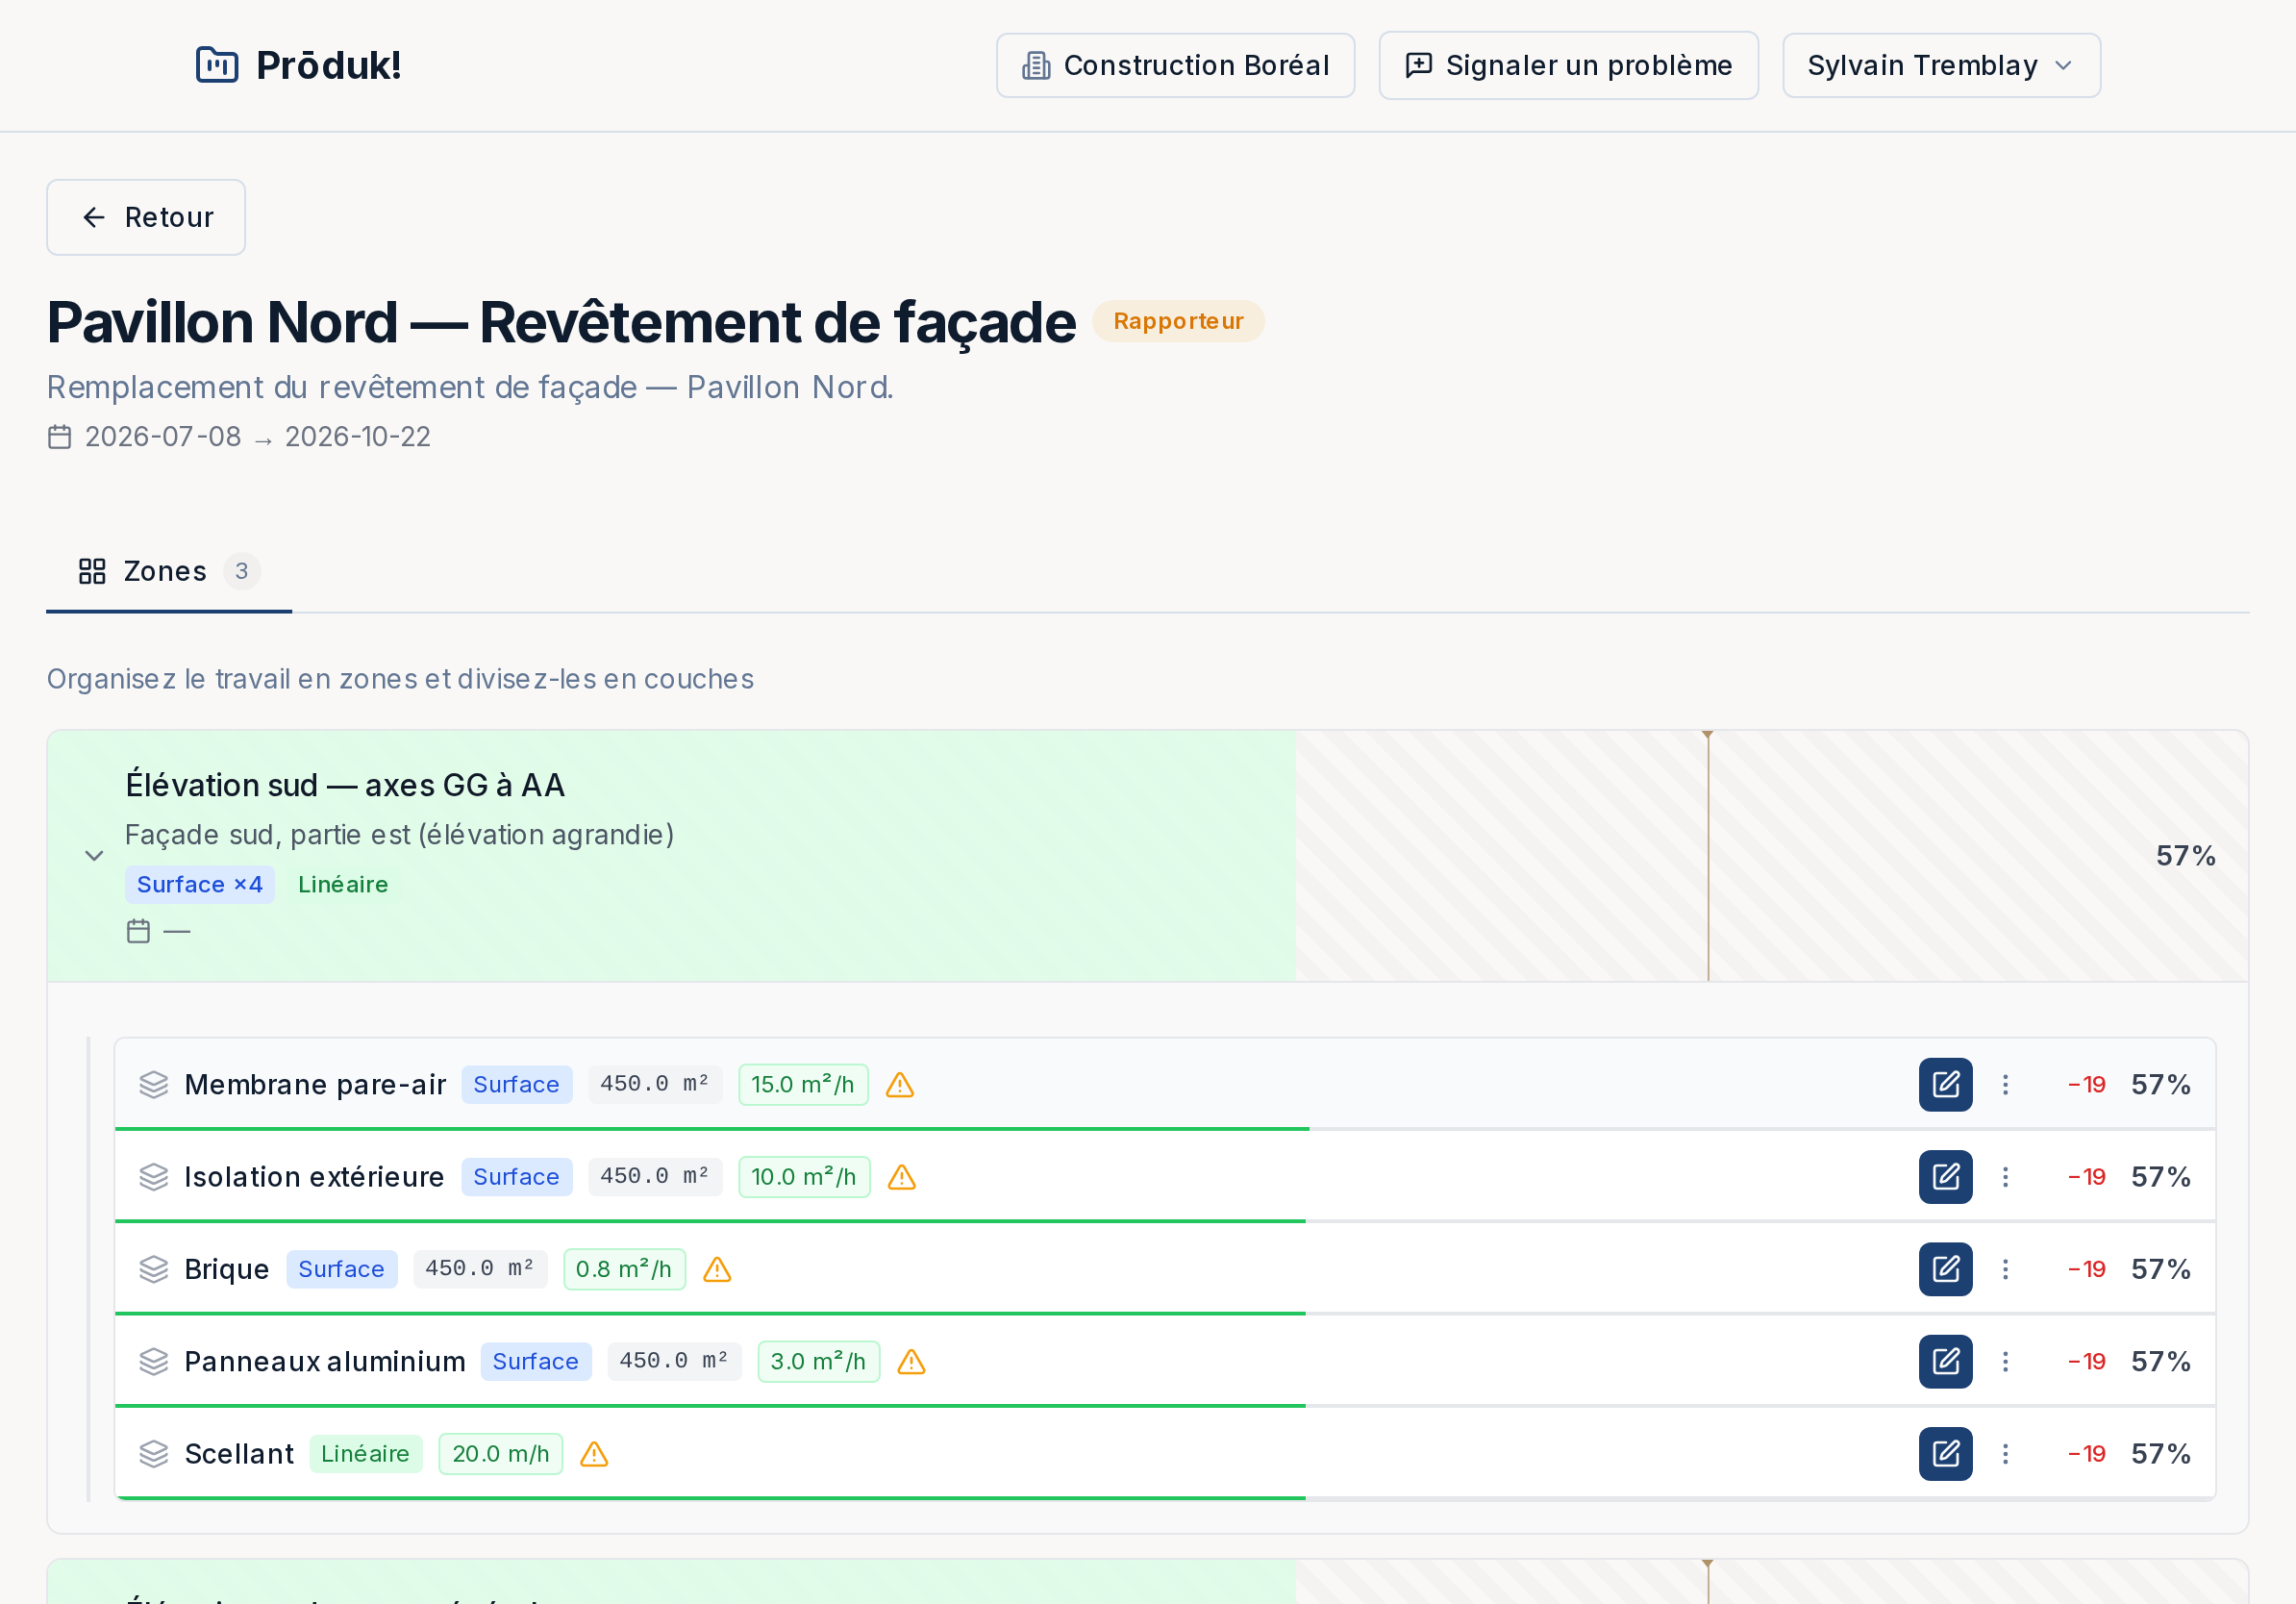Open more options for Scellant
Screen dimensions: 2296x1604
(x=2005, y=1453)
